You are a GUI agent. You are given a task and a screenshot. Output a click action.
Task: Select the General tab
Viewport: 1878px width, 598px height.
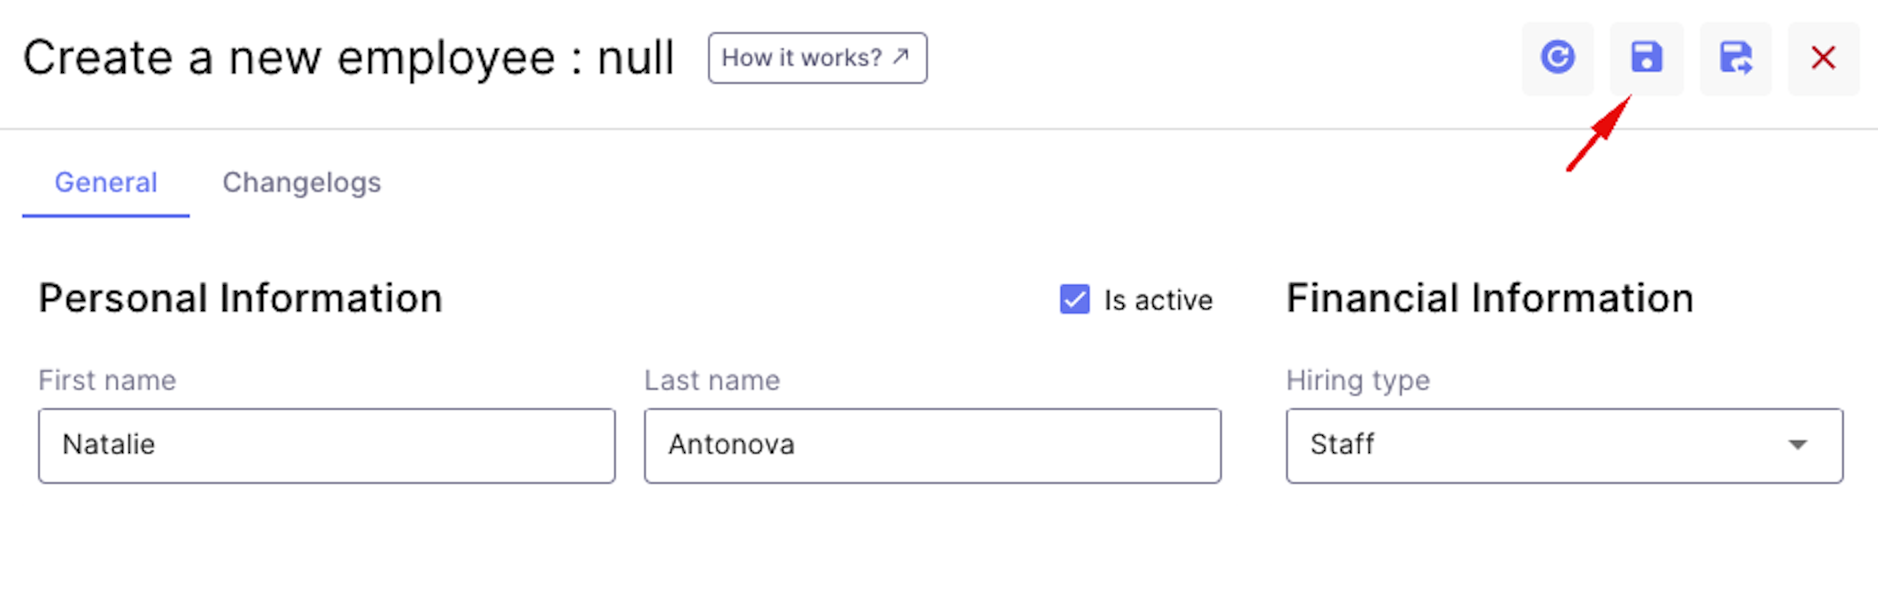[106, 183]
